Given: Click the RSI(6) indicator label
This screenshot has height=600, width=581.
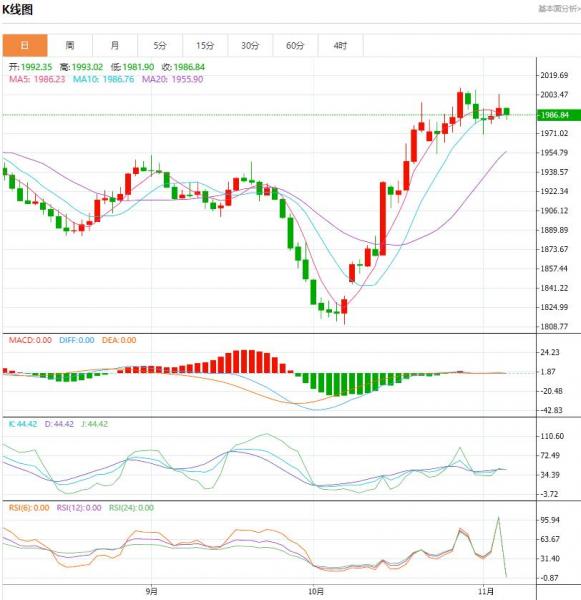Looking at the screenshot, I should [29, 508].
